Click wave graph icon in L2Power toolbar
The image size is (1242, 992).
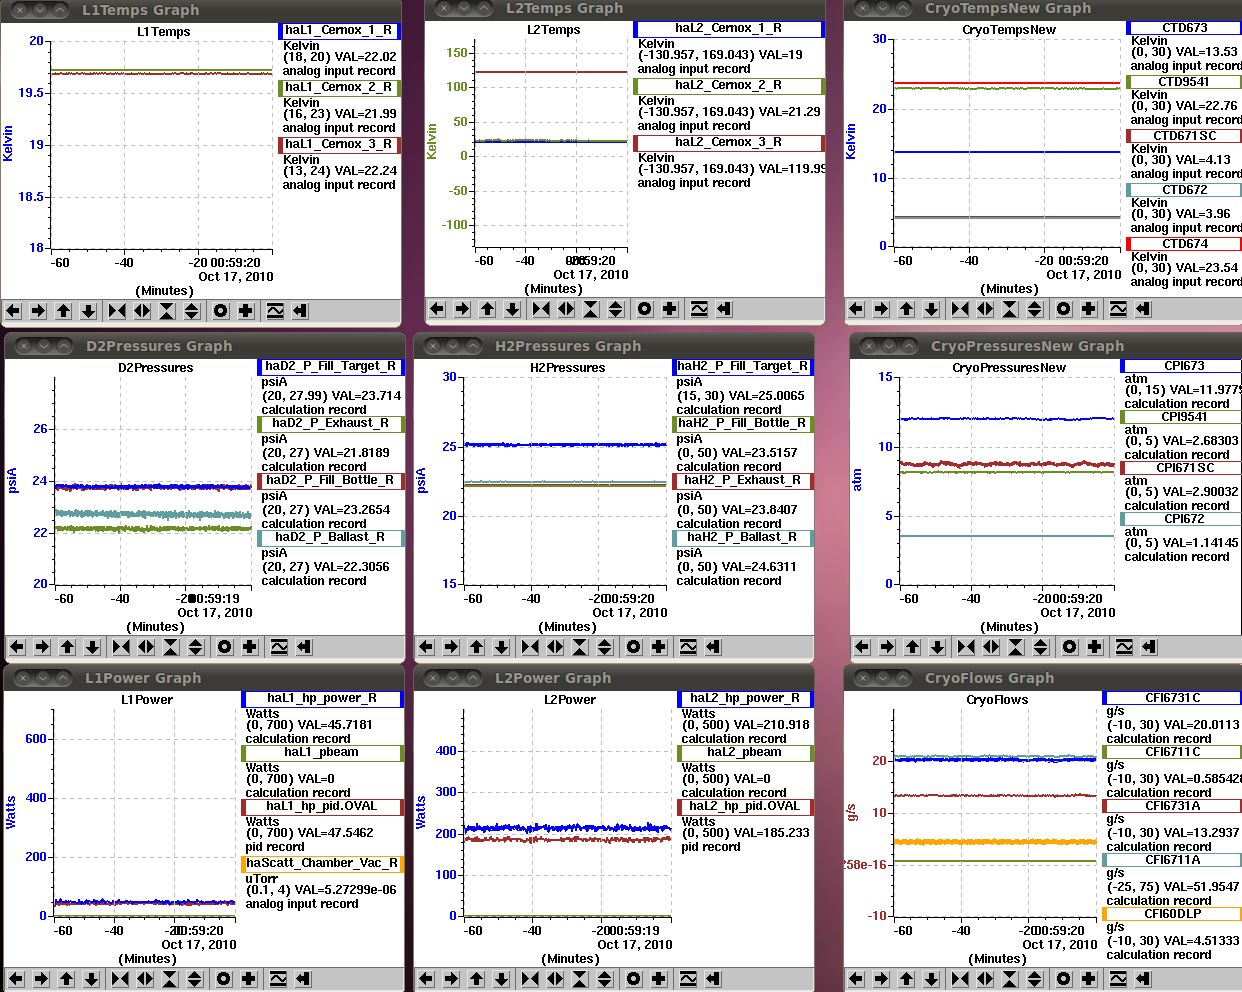688,979
